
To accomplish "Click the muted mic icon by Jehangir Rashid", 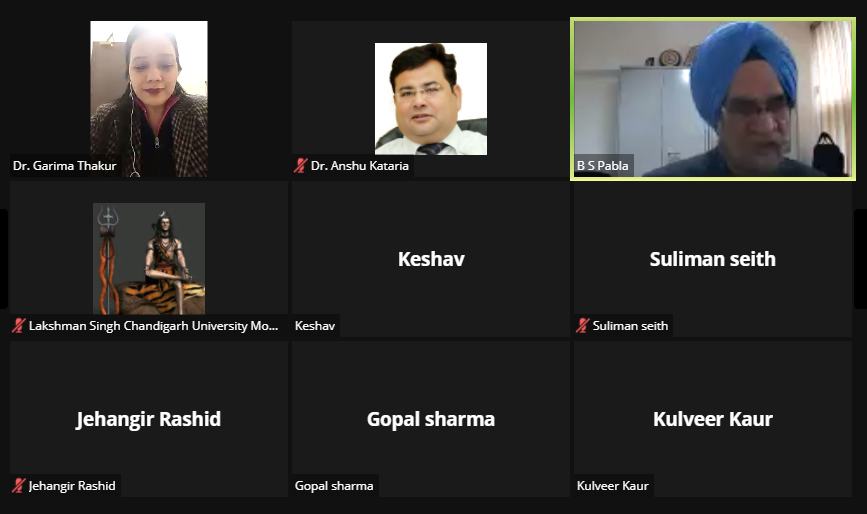I will (19, 485).
